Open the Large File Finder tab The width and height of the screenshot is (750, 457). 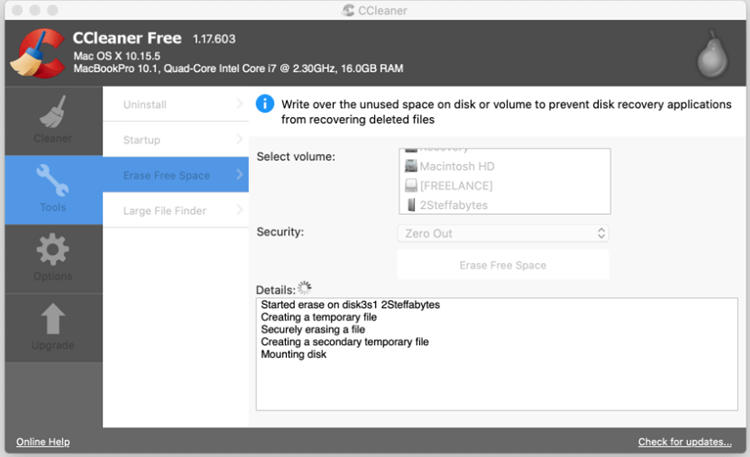pos(176,211)
